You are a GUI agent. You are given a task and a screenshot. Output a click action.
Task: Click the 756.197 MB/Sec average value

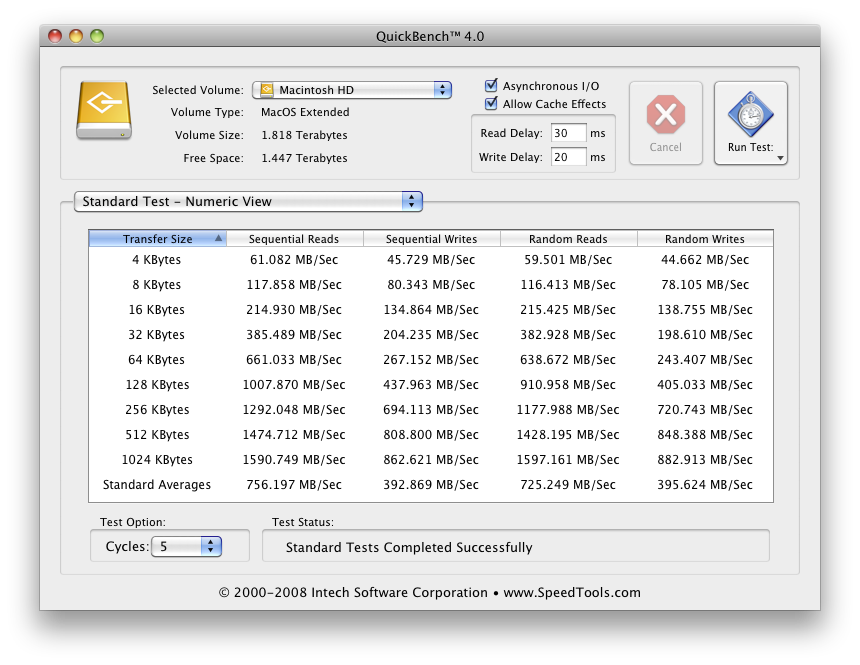click(x=294, y=485)
